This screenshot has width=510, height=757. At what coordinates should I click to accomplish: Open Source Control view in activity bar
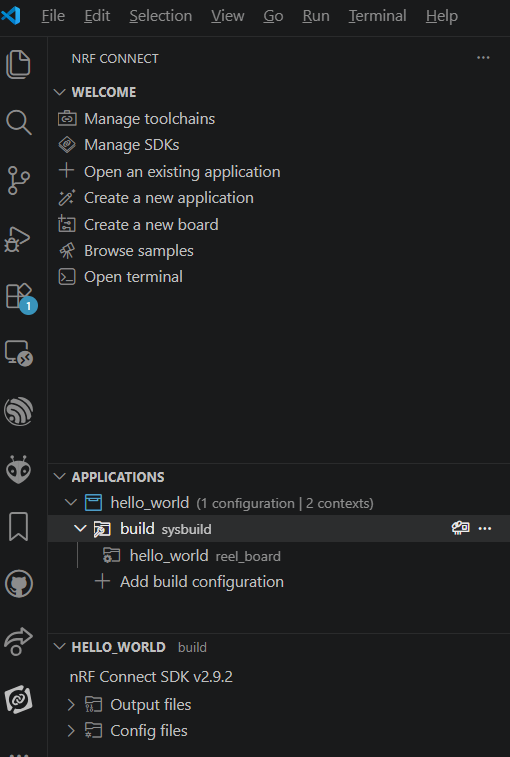[x=18, y=181]
